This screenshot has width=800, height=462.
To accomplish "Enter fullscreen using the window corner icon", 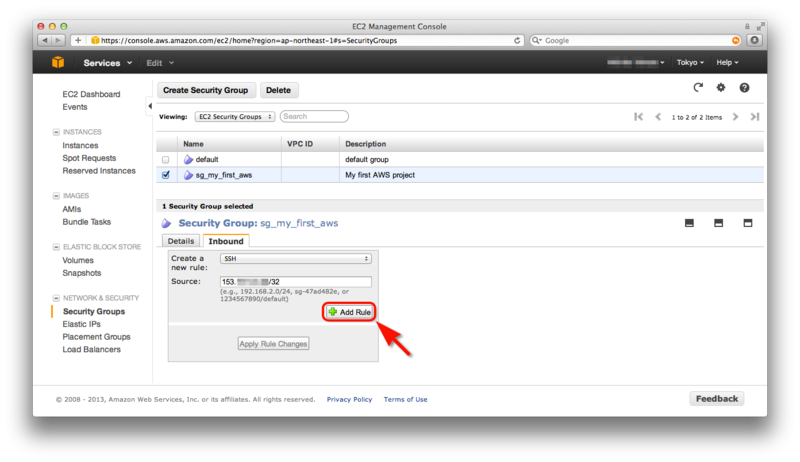I will click(x=761, y=25).
